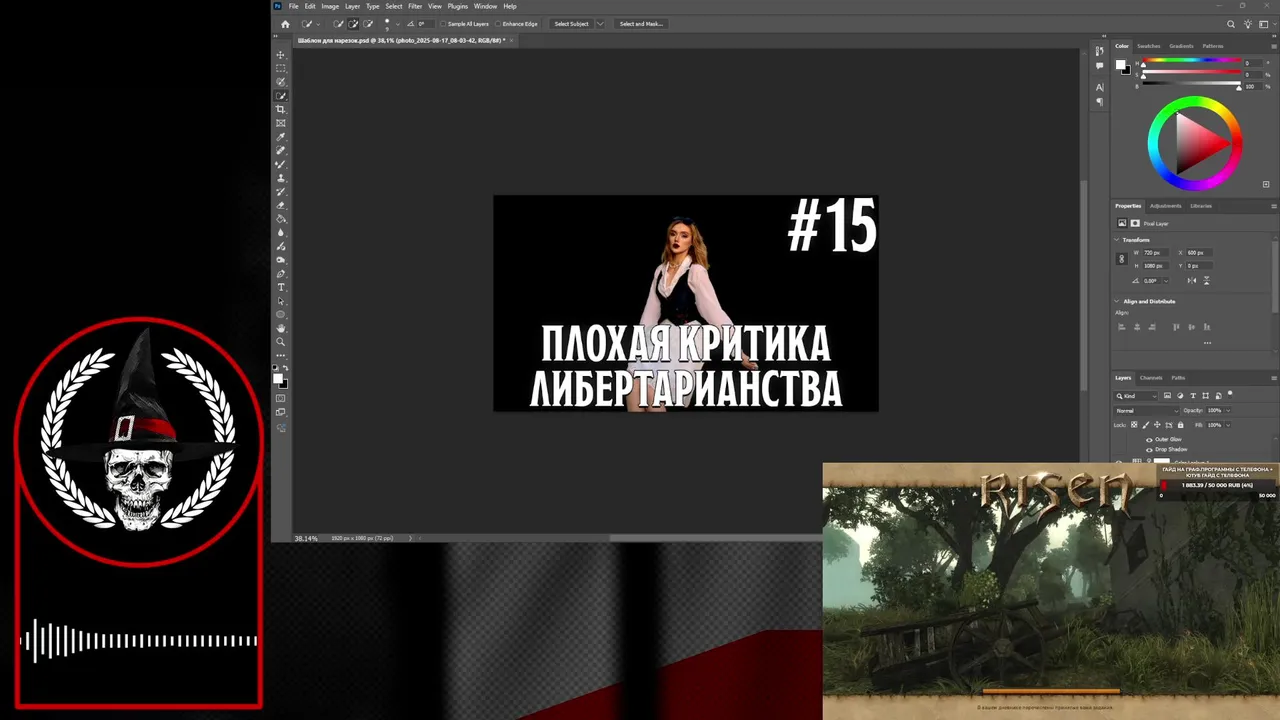This screenshot has width=1280, height=720.
Task: Switch to the Swatches tab
Action: coord(1149,46)
